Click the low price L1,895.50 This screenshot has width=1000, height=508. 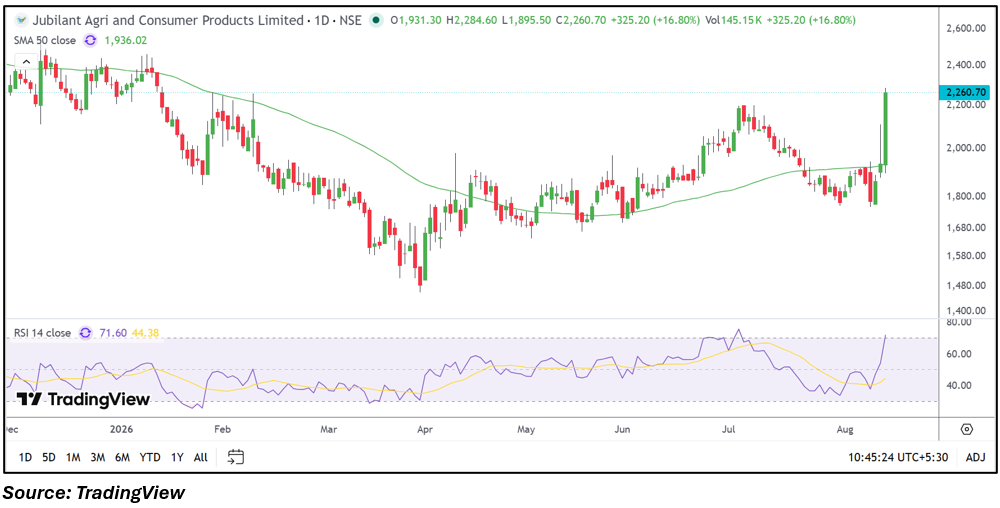[526, 20]
